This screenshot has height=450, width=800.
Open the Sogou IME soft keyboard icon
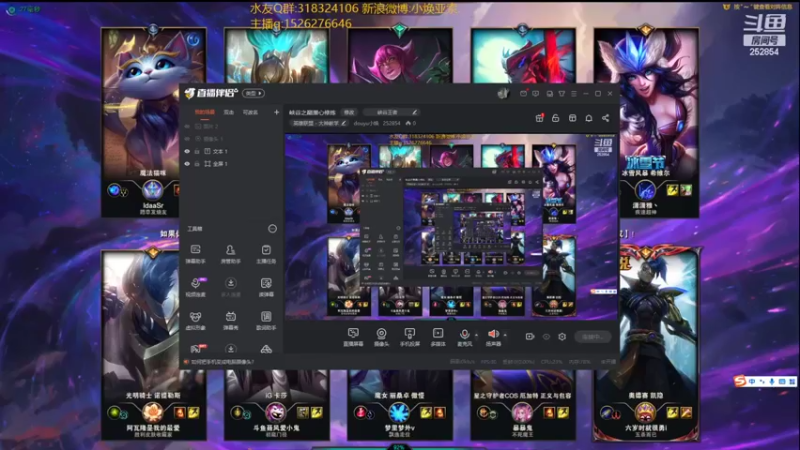782,381
